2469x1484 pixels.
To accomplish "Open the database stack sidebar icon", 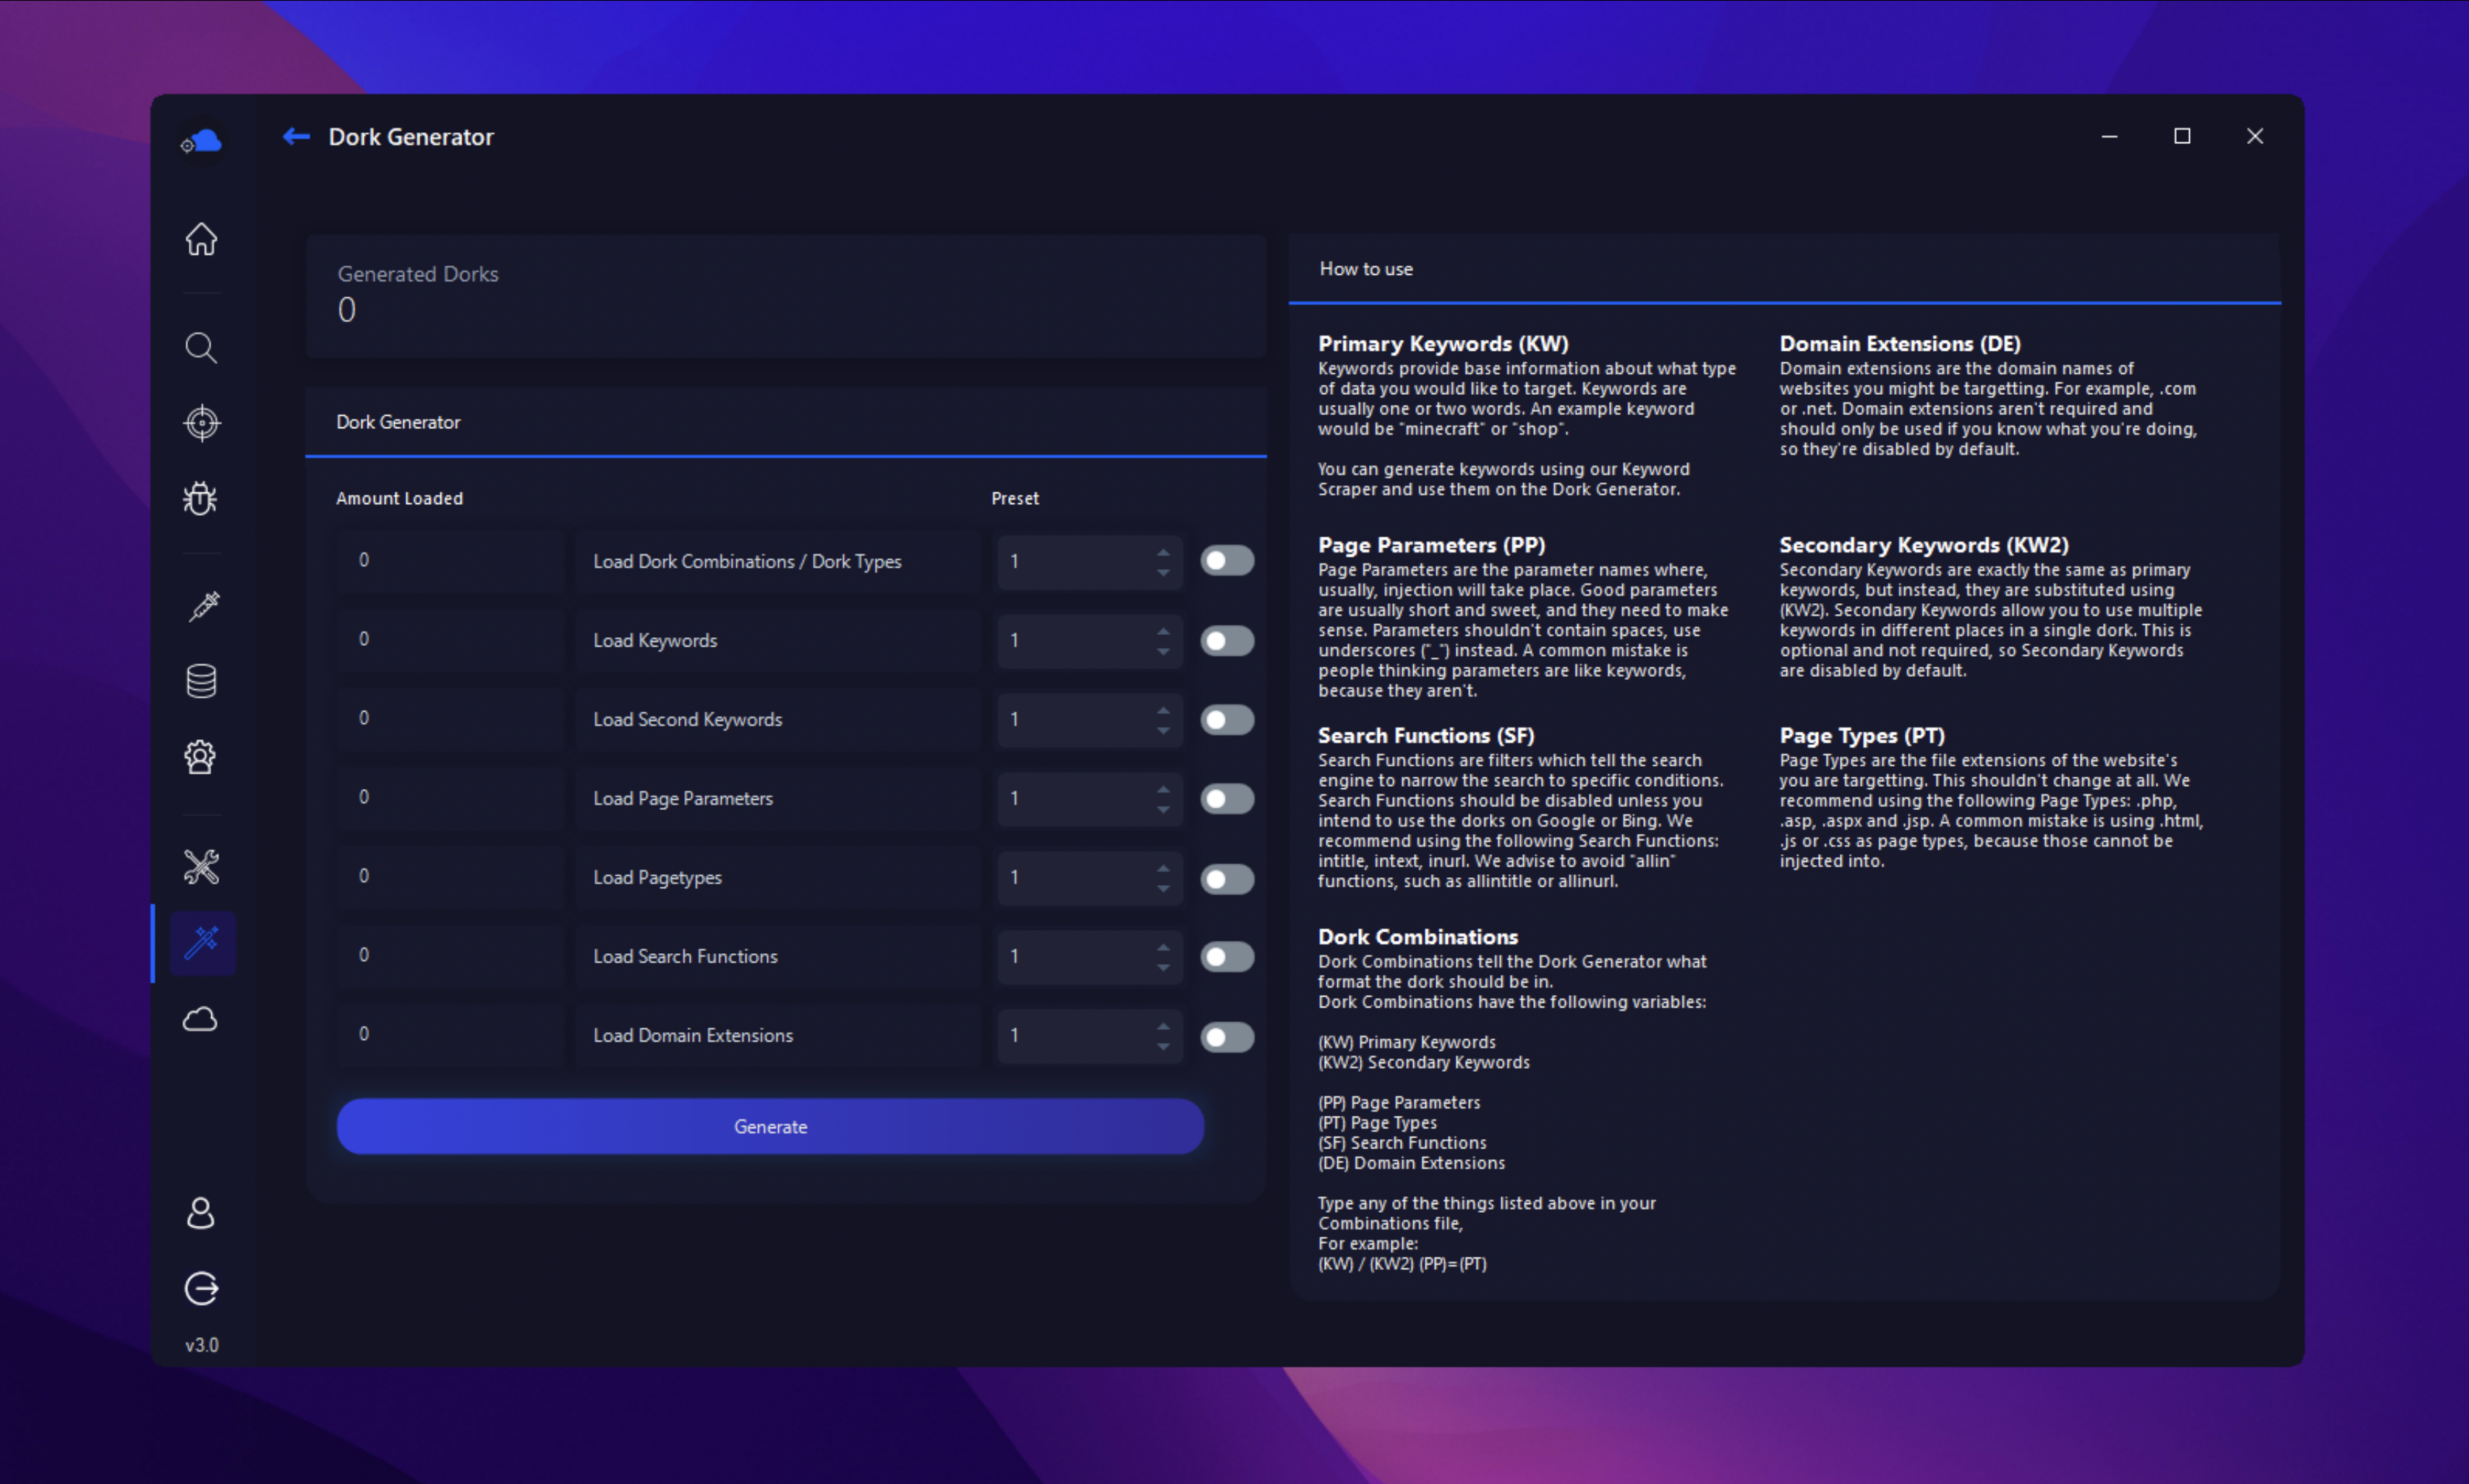I will coord(201,681).
